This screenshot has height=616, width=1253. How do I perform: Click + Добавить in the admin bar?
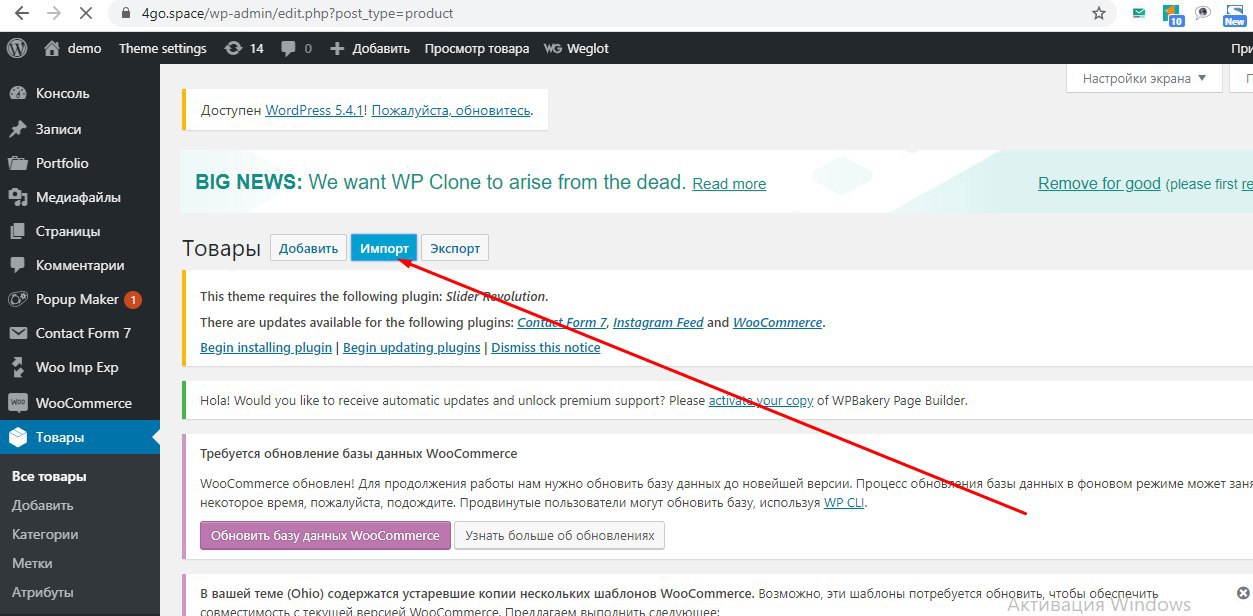369,48
